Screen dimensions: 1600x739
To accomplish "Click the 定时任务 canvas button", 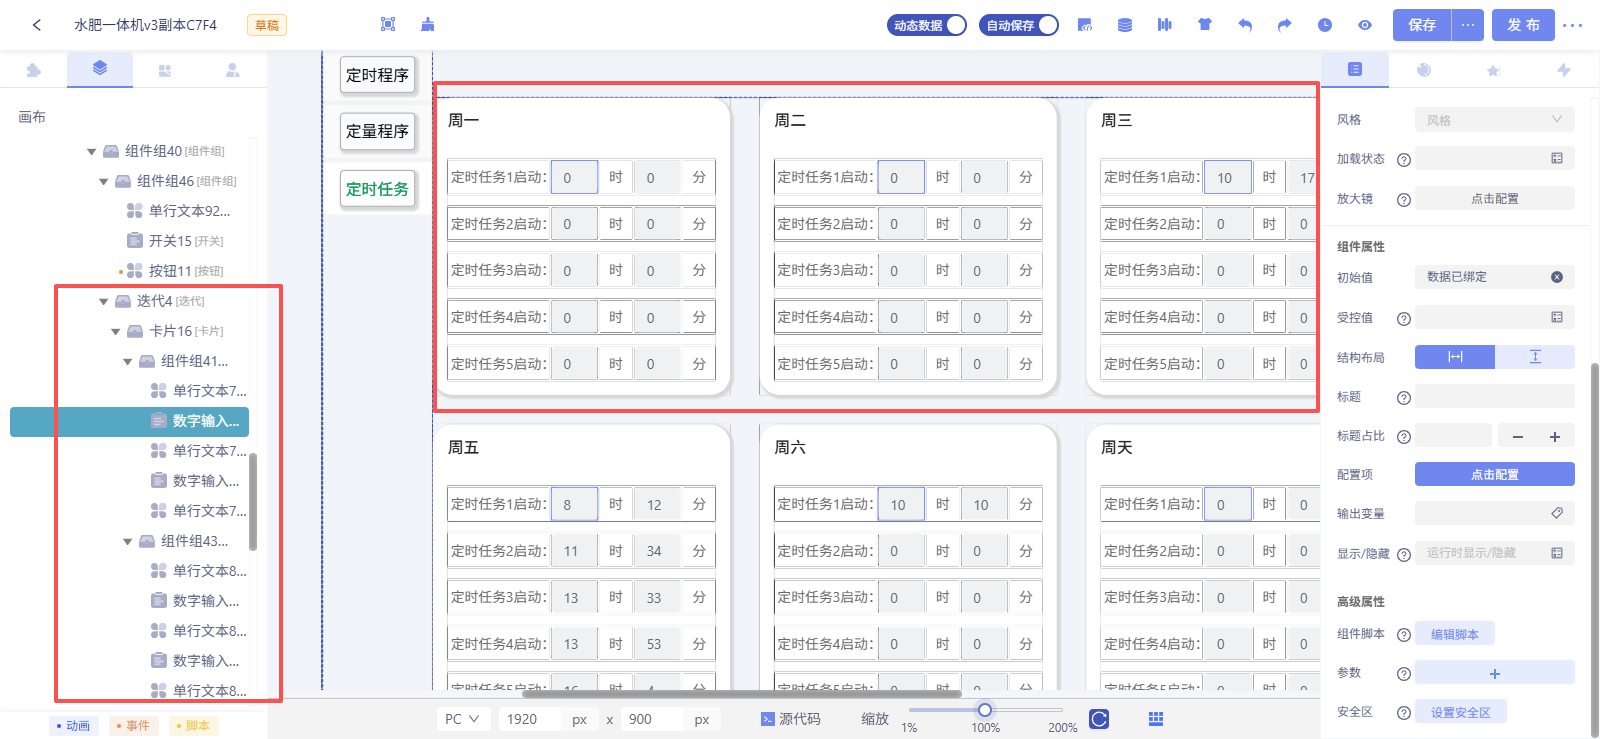I will click(377, 189).
